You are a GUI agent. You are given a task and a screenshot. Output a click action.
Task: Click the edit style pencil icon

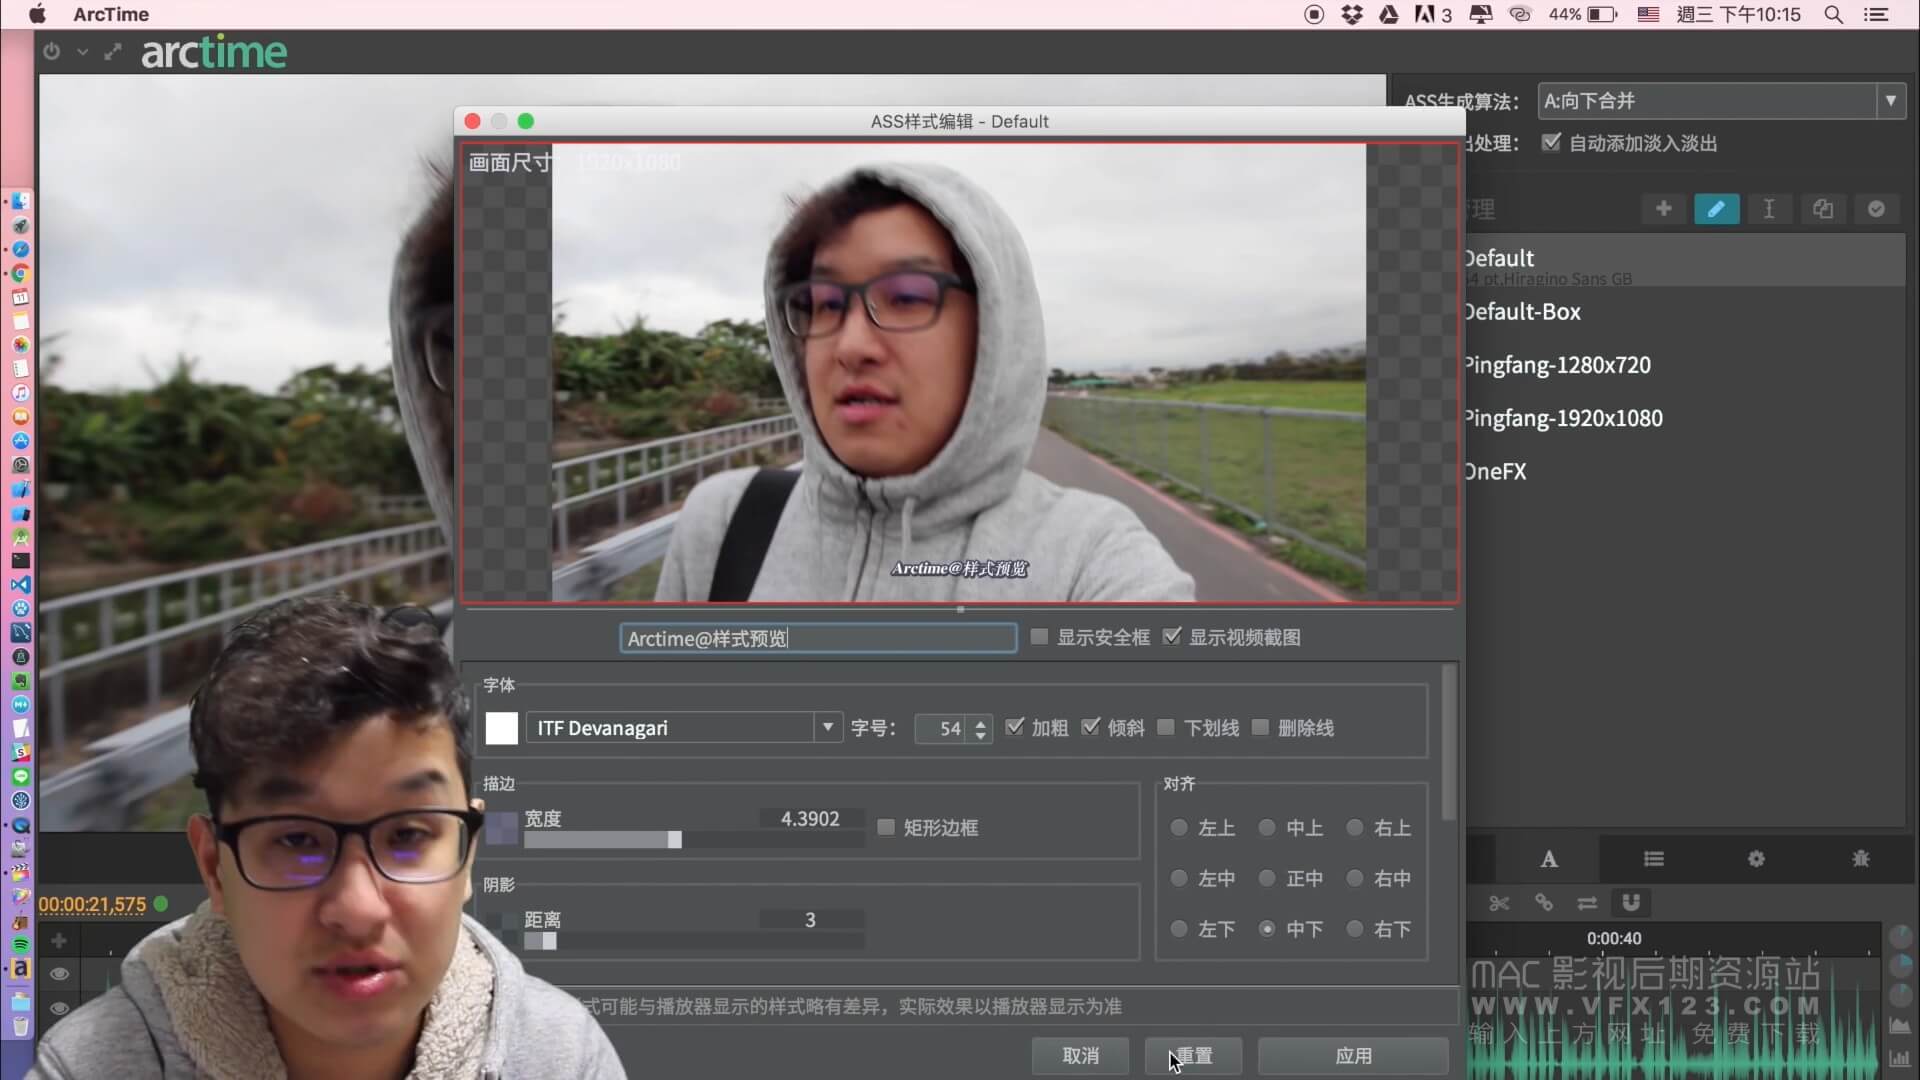pos(1717,209)
